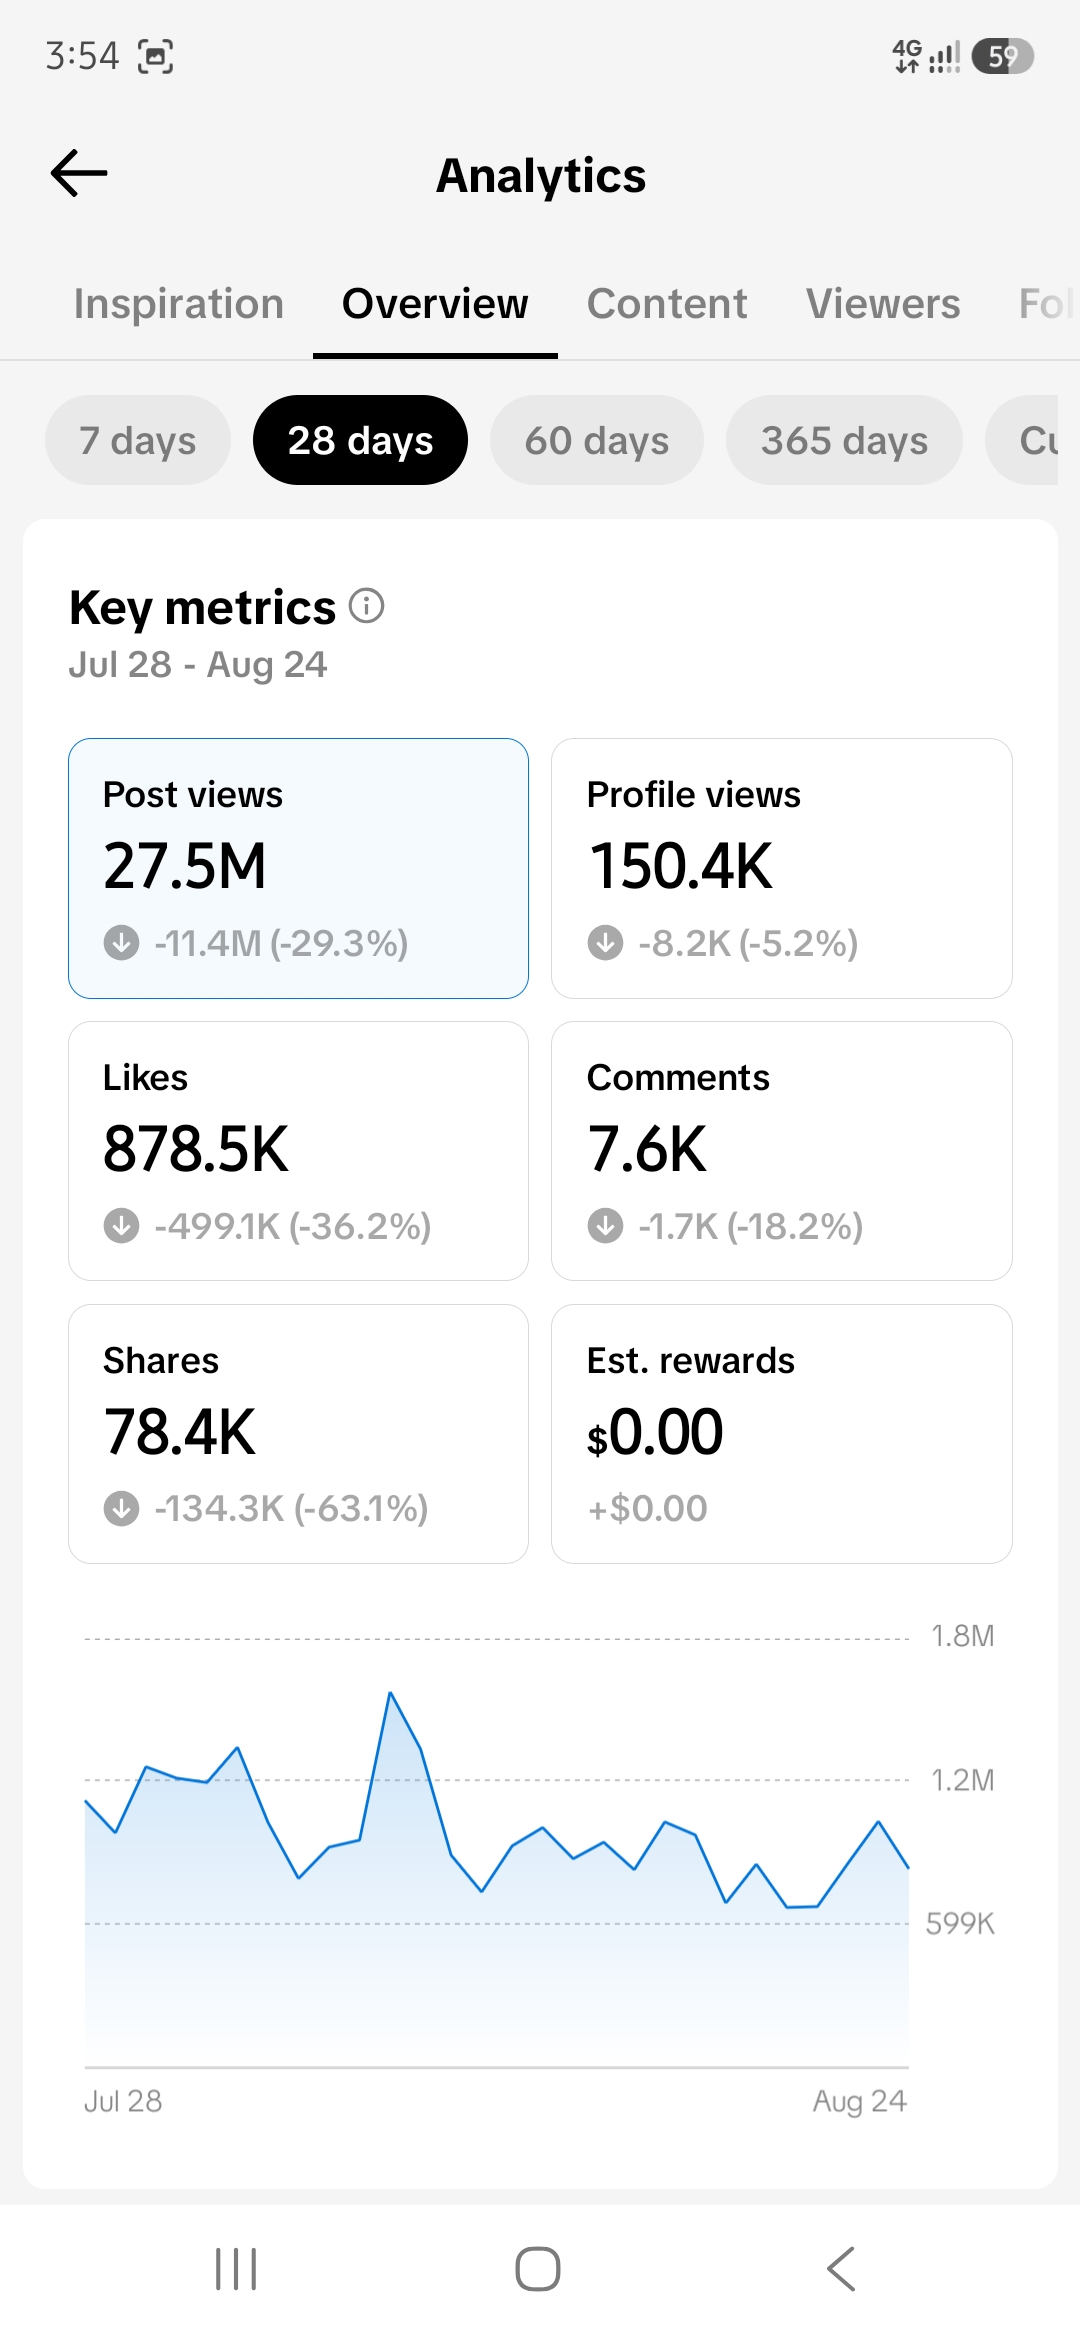
Task: Tap the decrease arrow icon under Shares
Action: tap(122, 1508)
